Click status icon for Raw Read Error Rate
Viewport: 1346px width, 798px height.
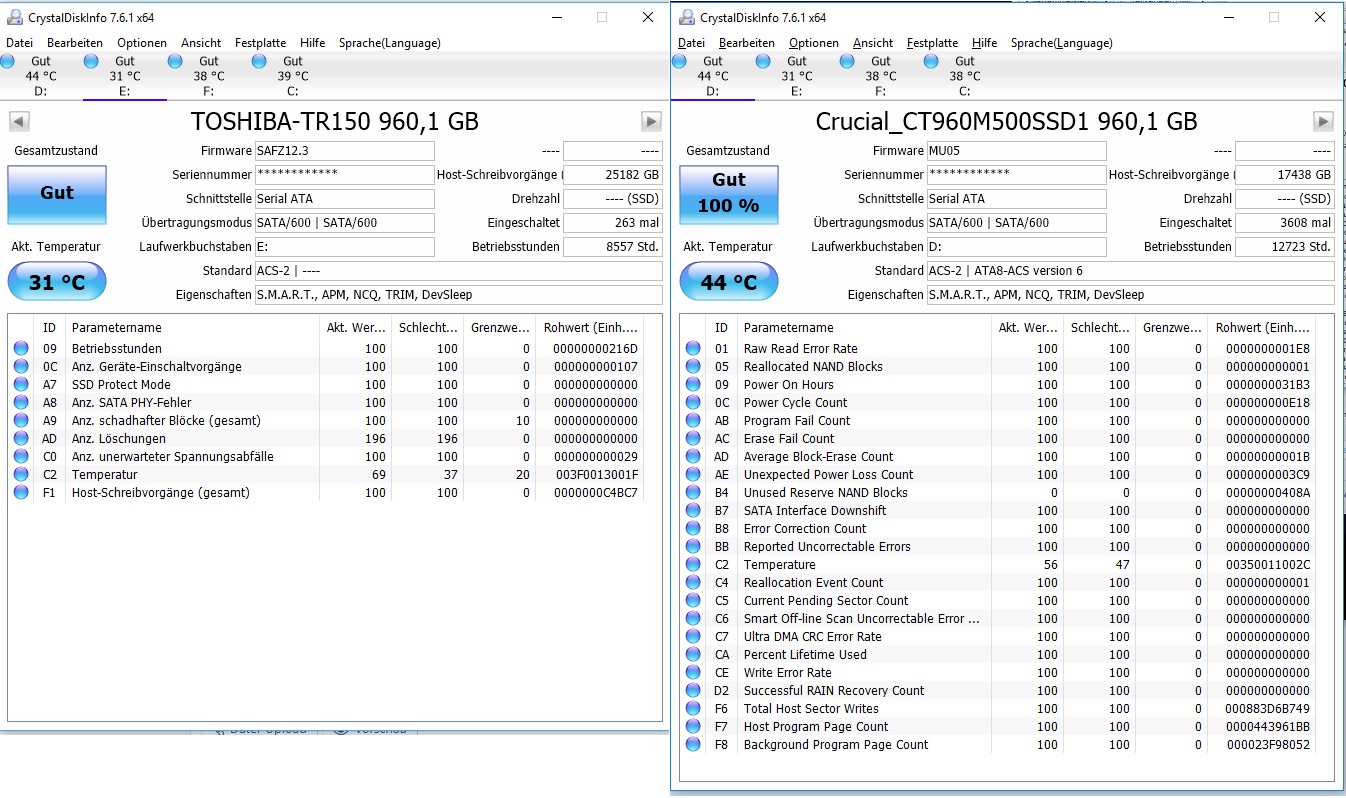click(x=693, y=349)
